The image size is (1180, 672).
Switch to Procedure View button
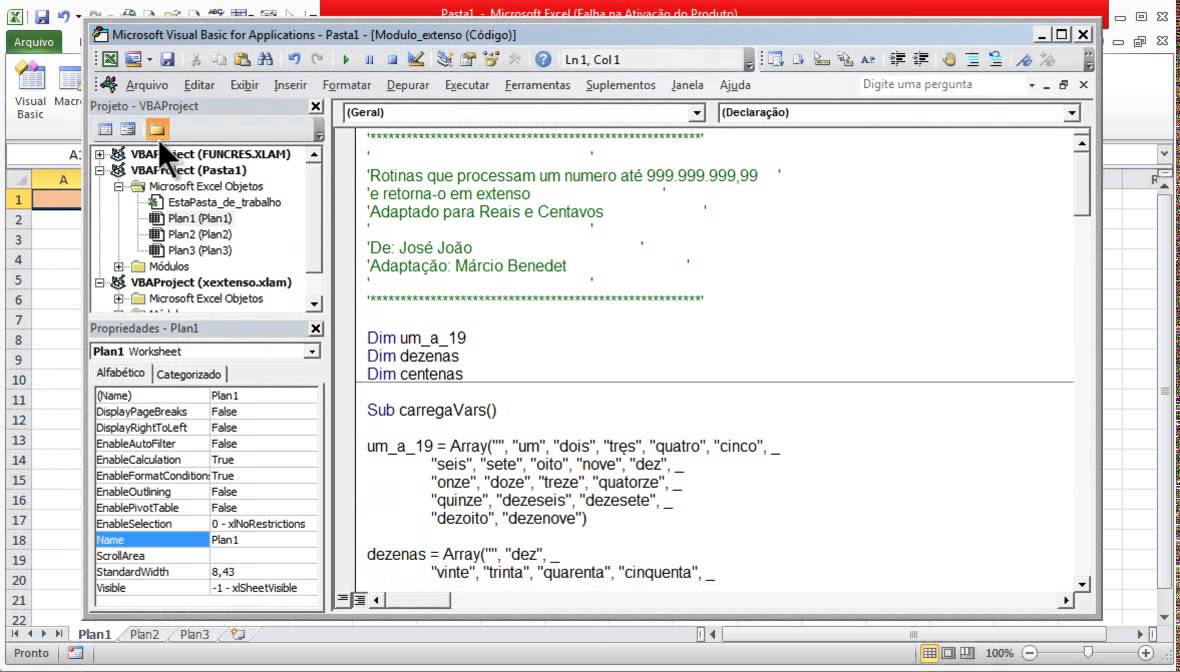(343, 600)
